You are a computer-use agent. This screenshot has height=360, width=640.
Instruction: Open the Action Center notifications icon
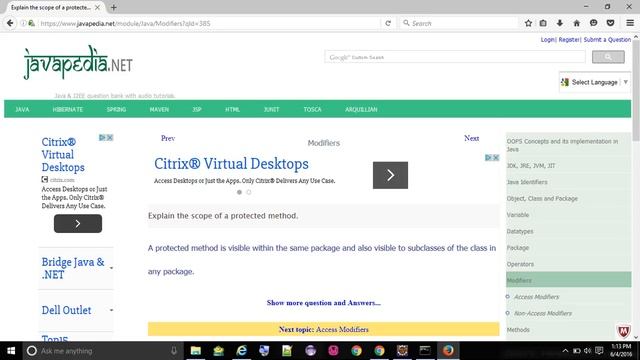pos(599,351)
